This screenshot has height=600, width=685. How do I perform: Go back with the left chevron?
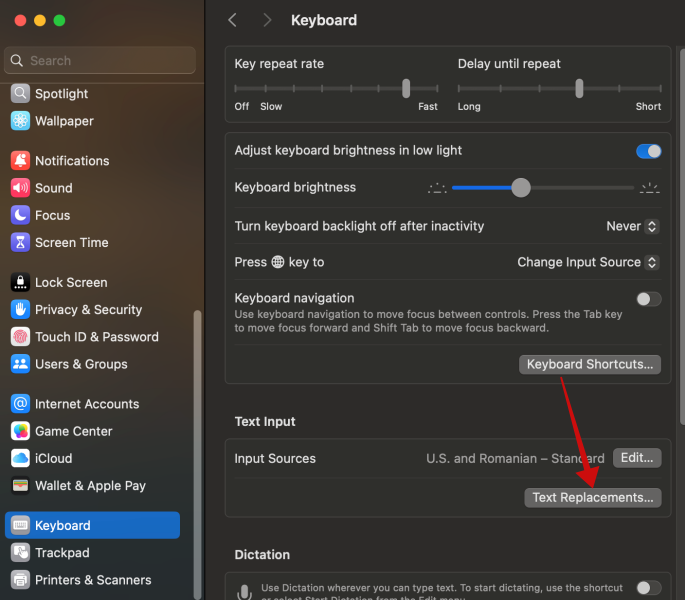point(232,20)
